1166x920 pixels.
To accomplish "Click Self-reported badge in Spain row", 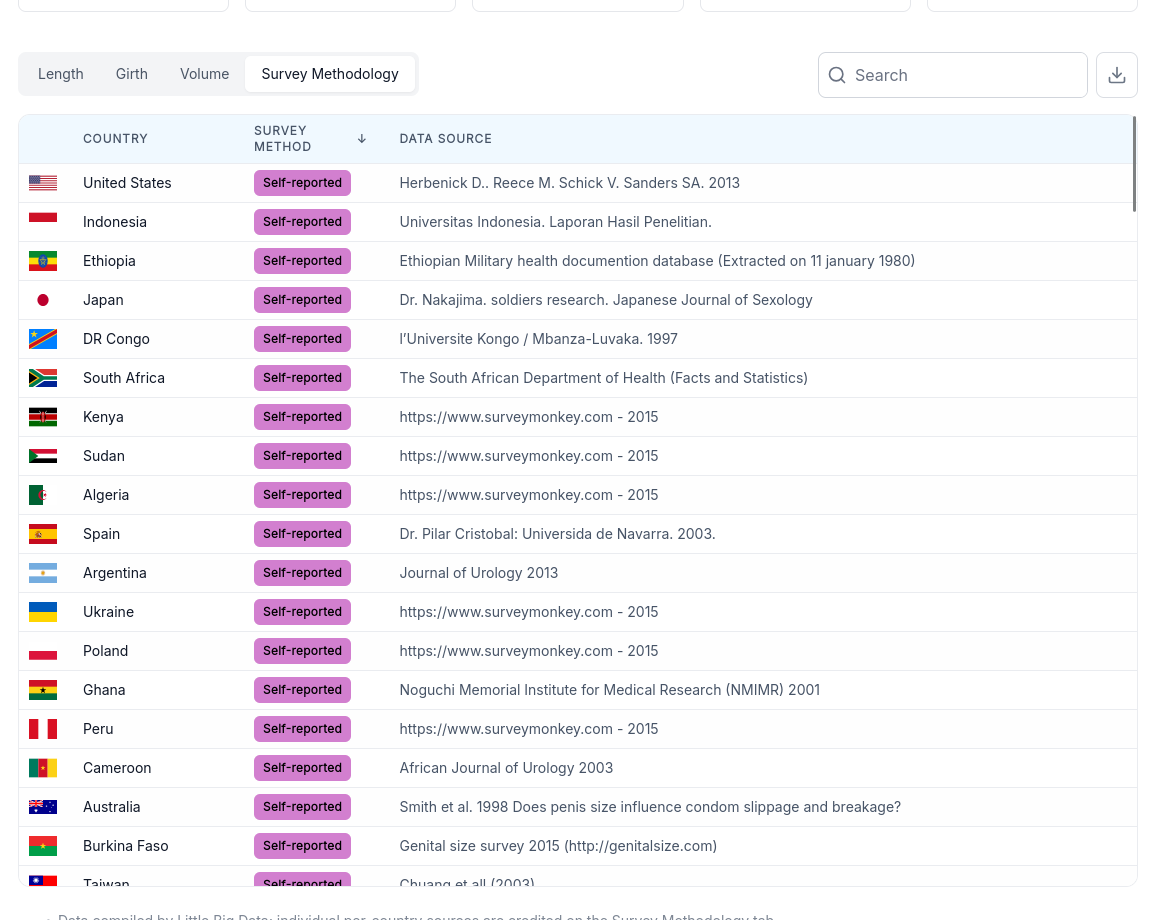I will click(302, 534).
